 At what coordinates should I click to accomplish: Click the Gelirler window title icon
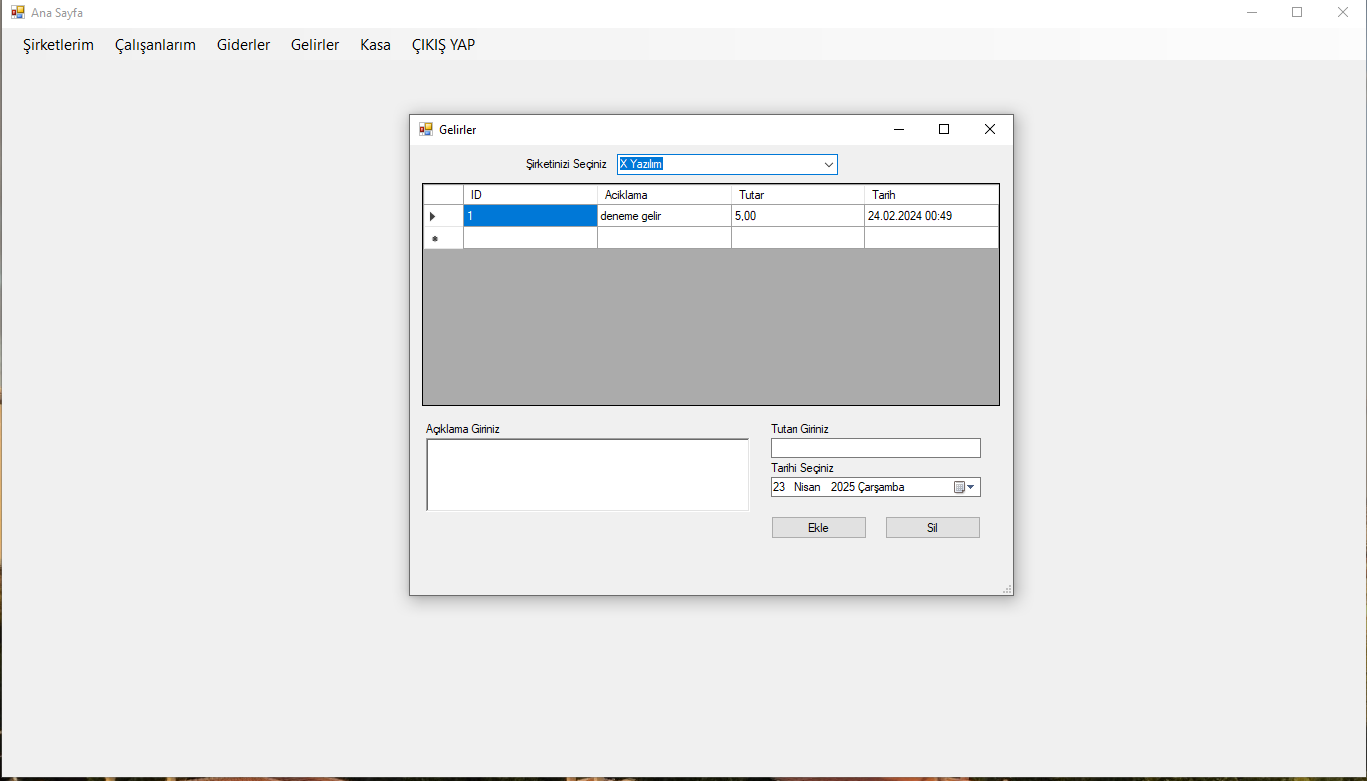click(x=426, y=130)
